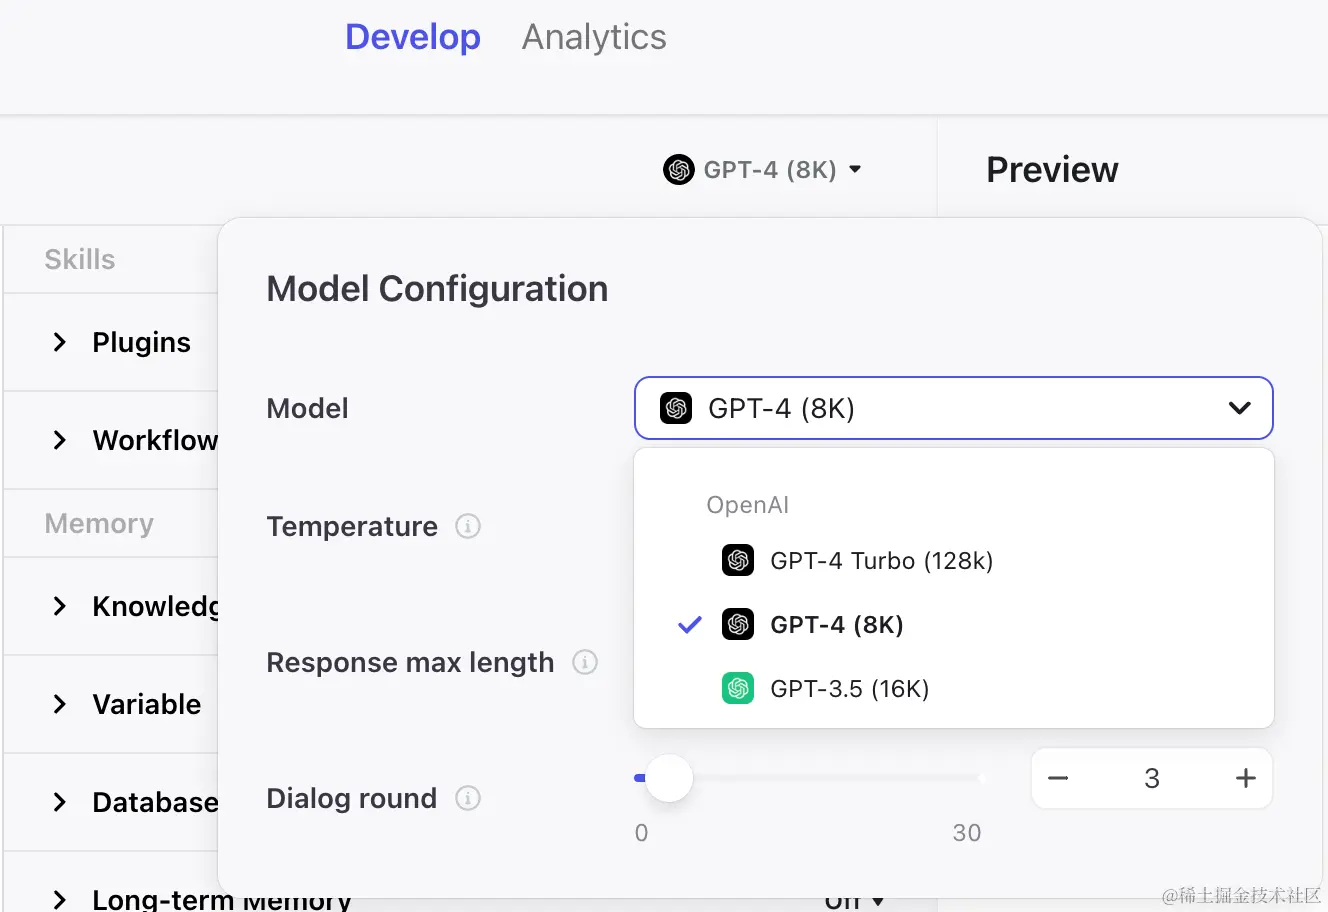Click the Dialog round slider handle

coord(669,778)
